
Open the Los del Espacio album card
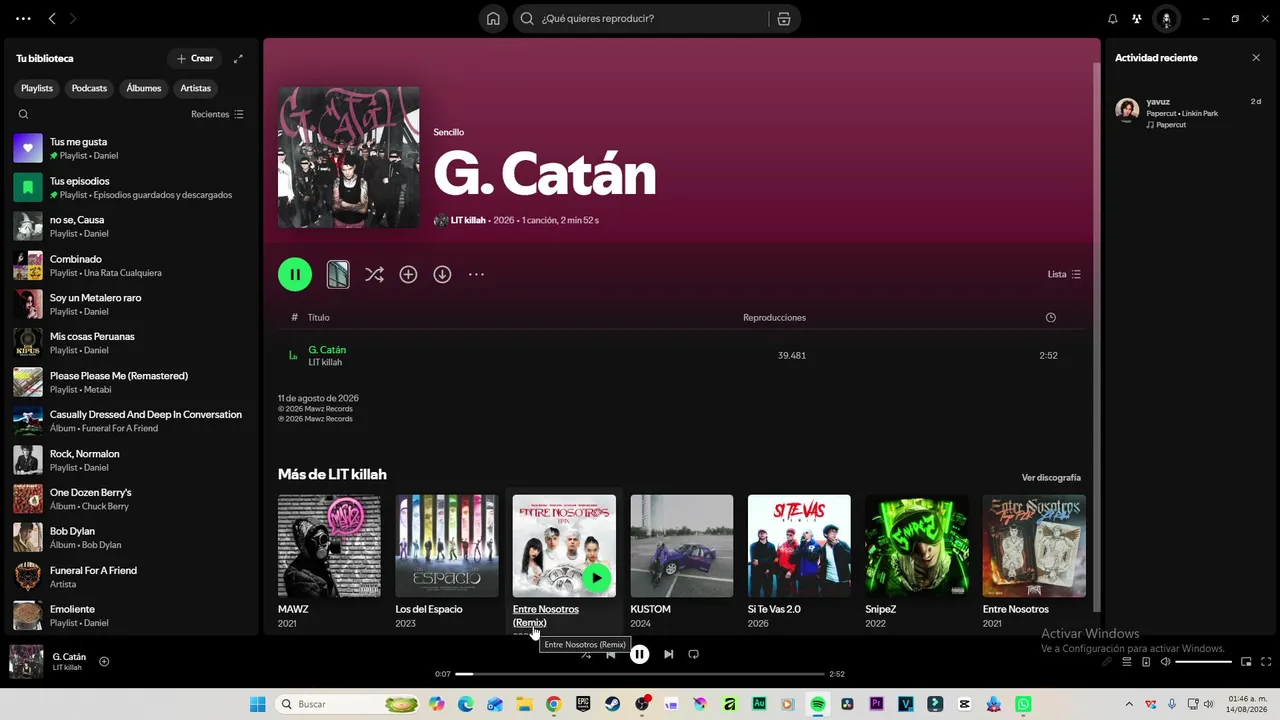tap(447, 561)
